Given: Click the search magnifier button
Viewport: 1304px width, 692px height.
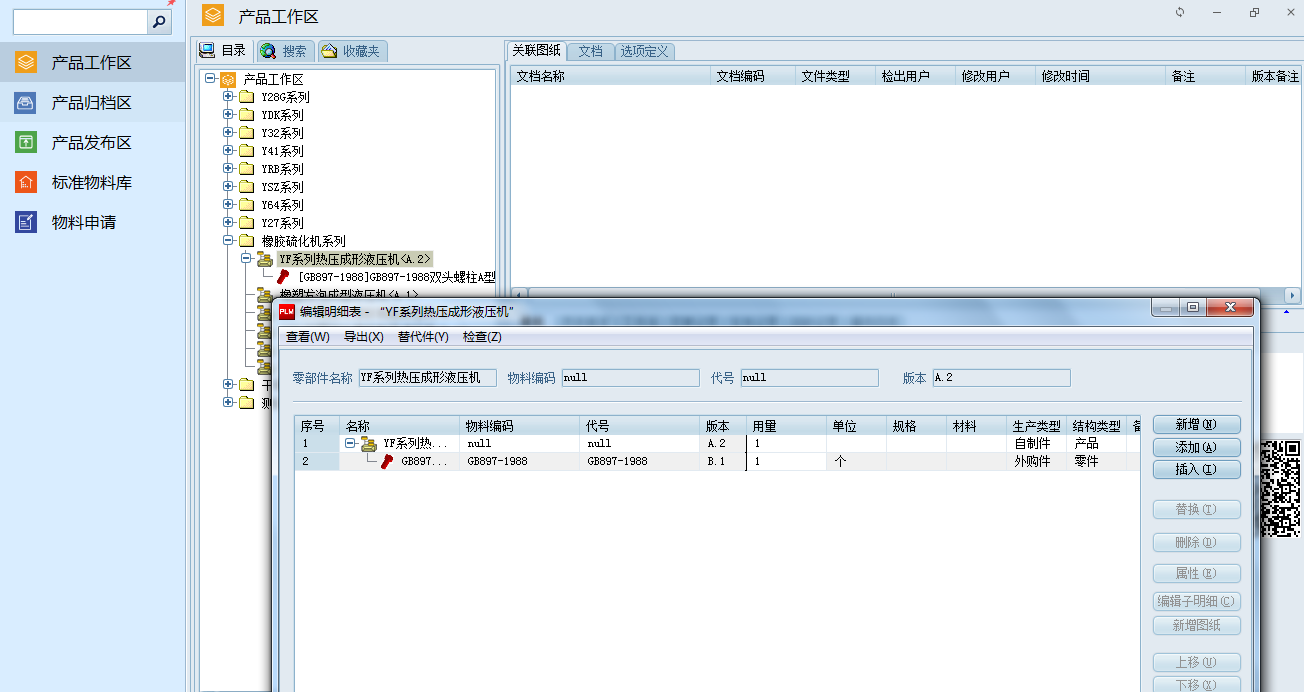Looking at the screenshot, I should click(159, 21).
